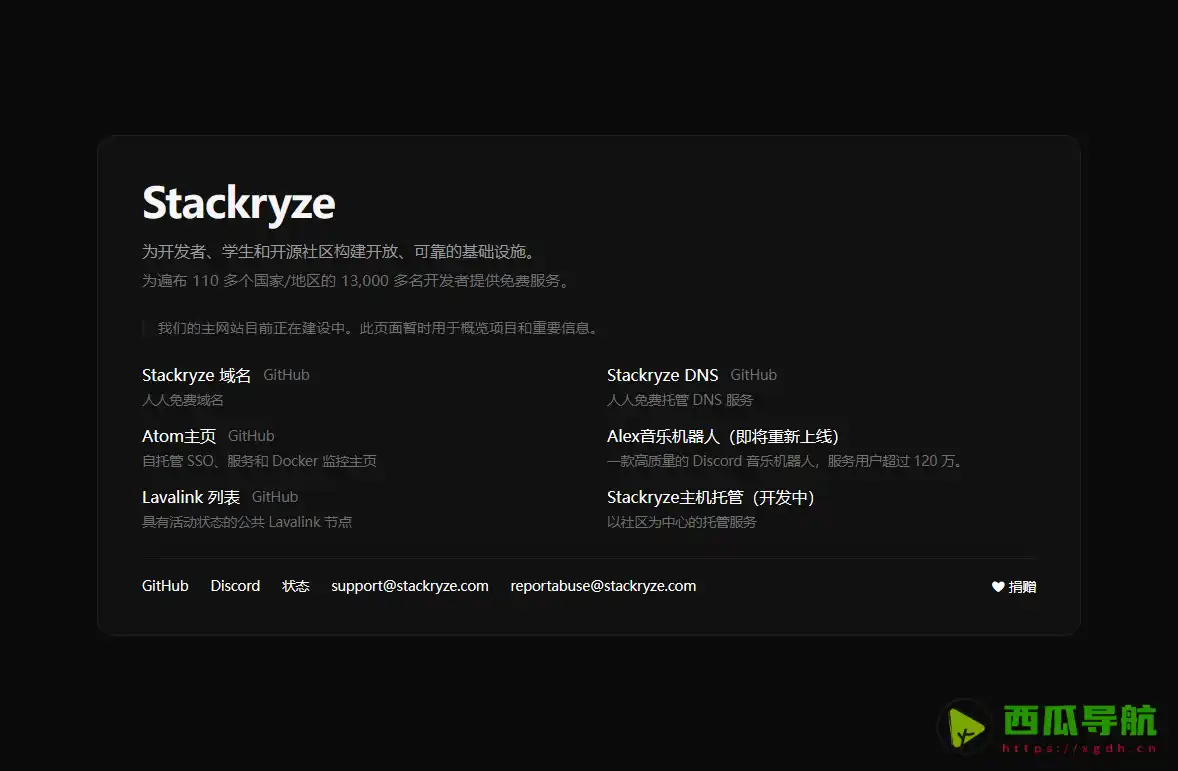Click Alex音乐机器人 (即将重新上线) title
This screenshot has width=1178, height=771.
click(723, 436)
